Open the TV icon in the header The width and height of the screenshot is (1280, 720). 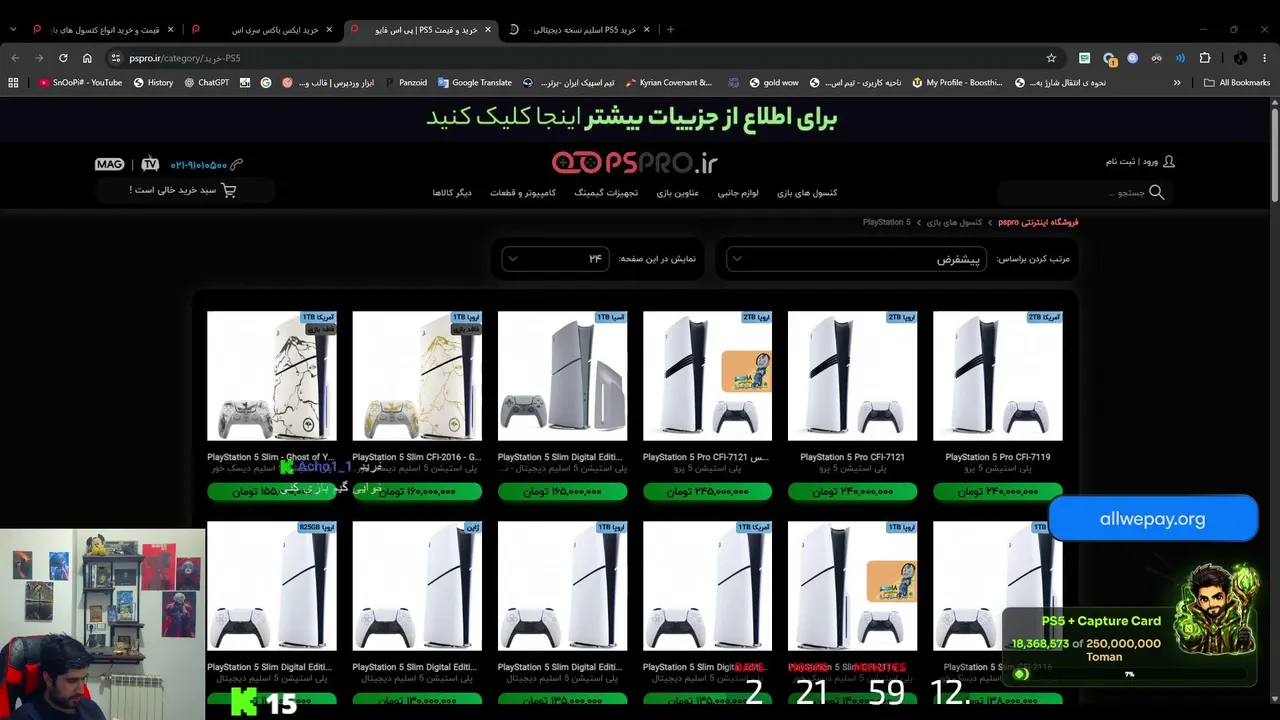pyautogui.click(x=150, y=164)
